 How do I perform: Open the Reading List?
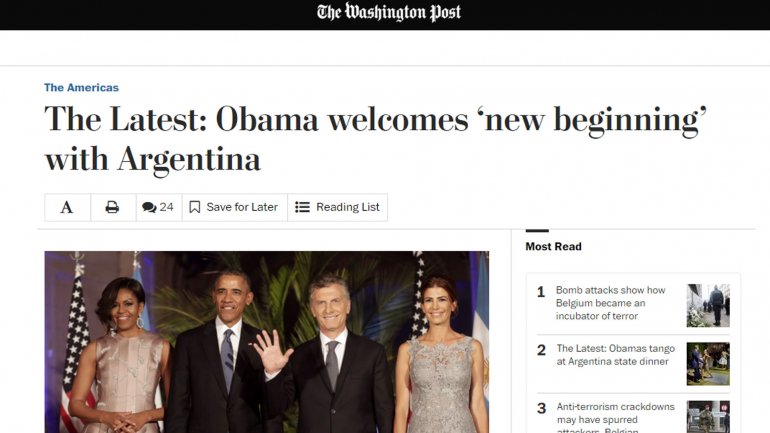(337, 207)
